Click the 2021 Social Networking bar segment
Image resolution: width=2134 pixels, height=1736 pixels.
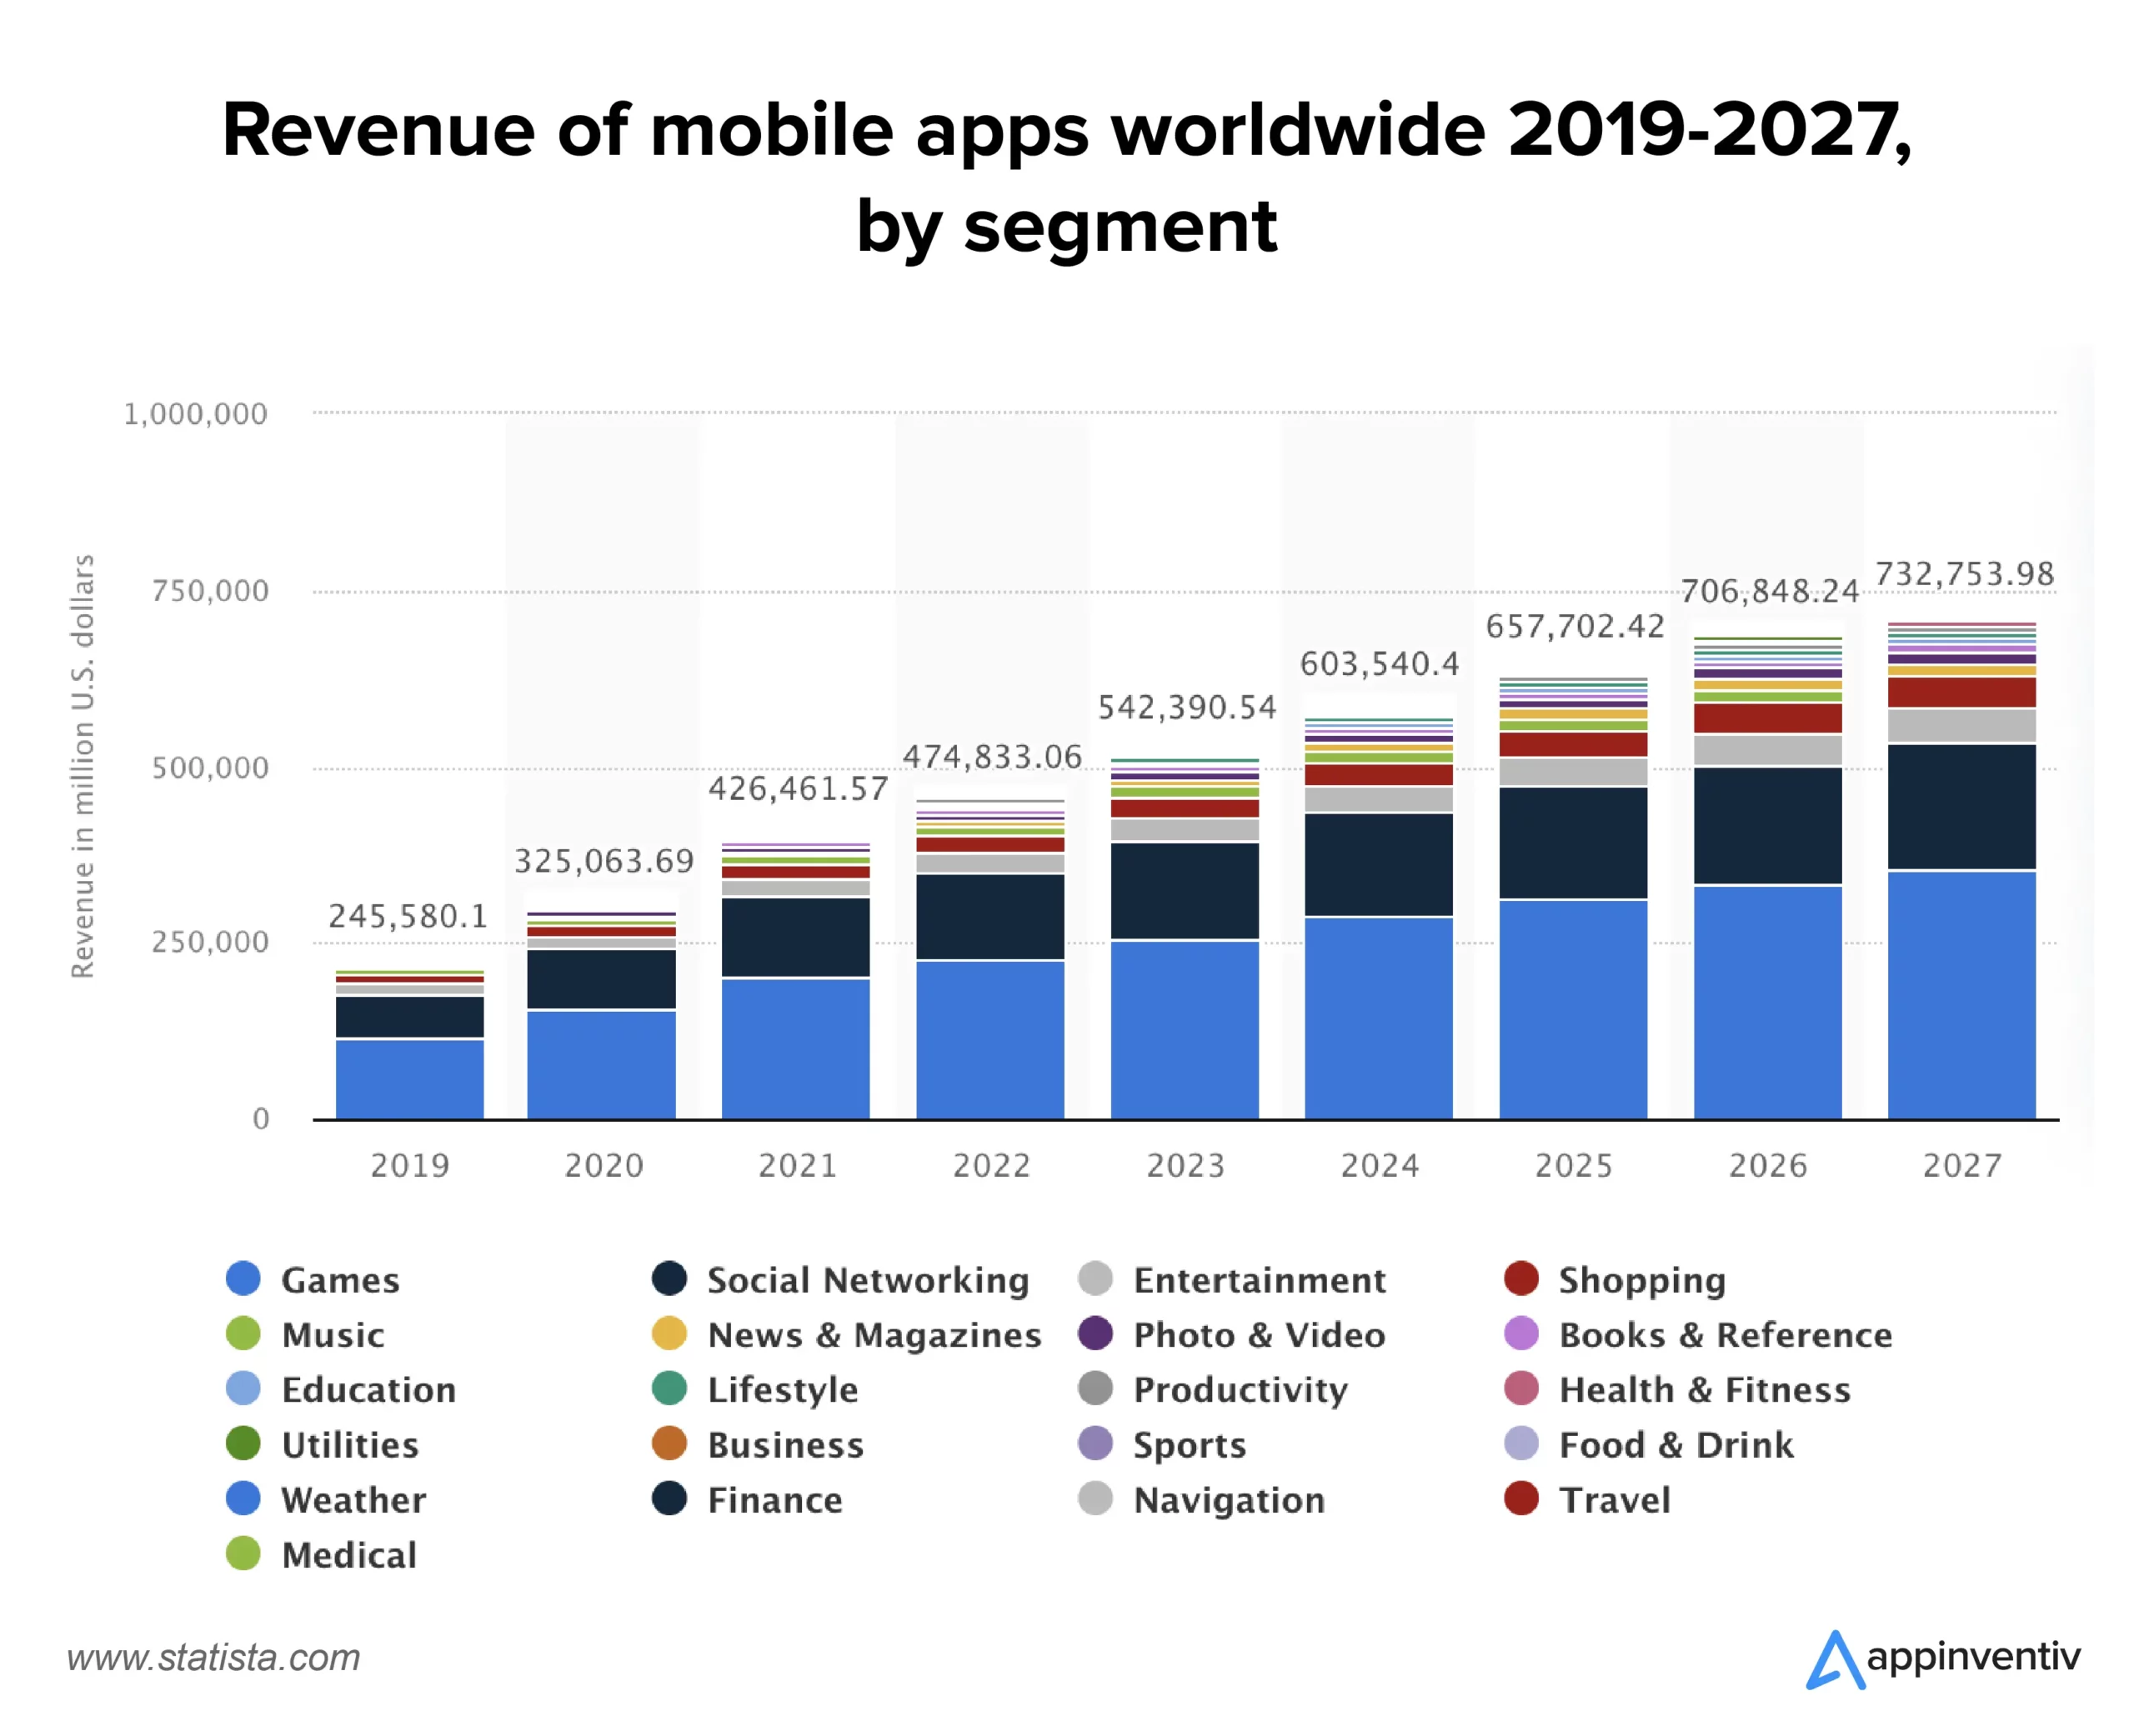click(x=796, y=937)
